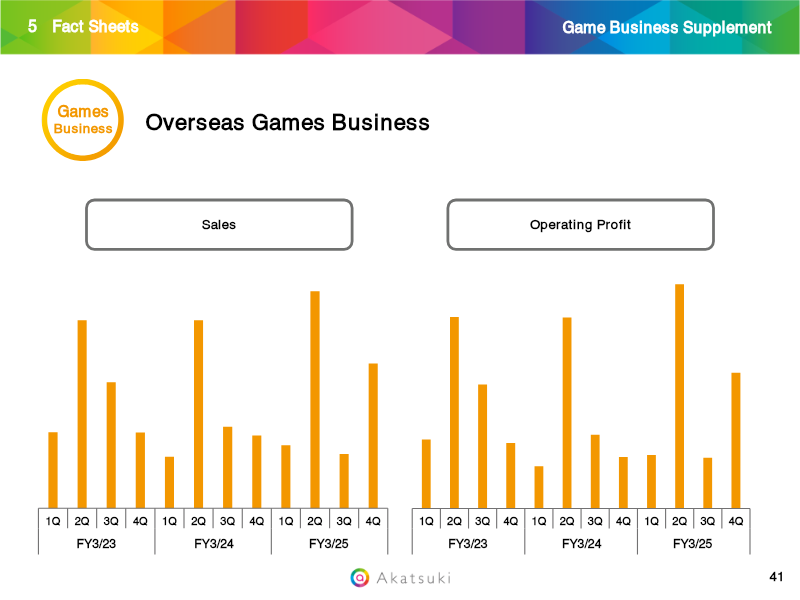Viewport: 800px width, 600px height.
Task: Select the FY3/25 label under the Sales chart
Action: point(329,543)
